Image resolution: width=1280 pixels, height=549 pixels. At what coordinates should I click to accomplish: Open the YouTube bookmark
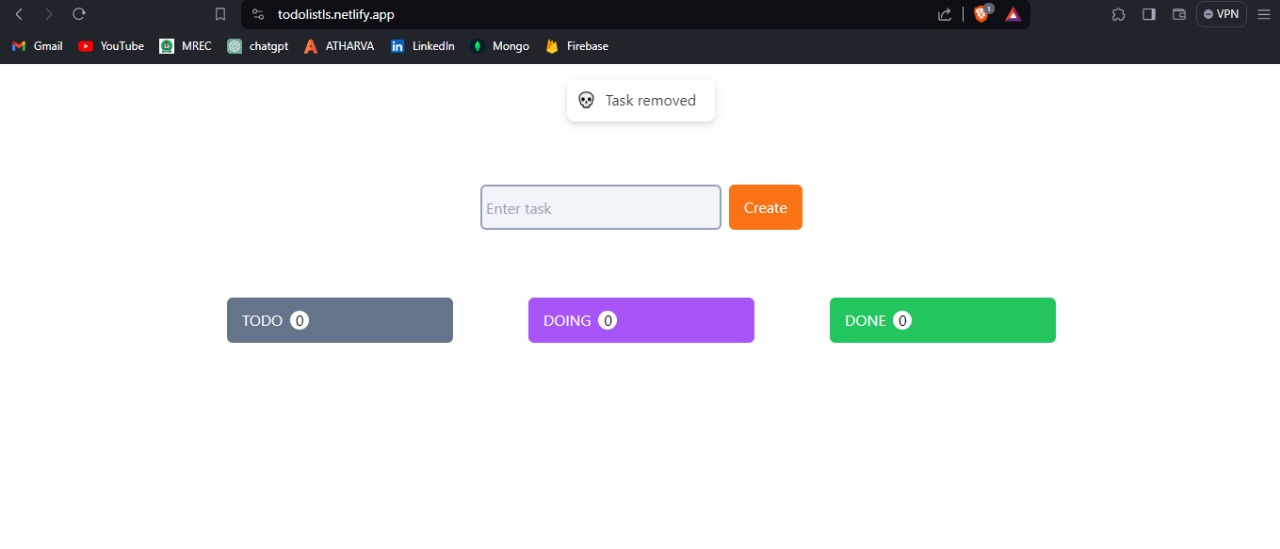tap(111, 46)
